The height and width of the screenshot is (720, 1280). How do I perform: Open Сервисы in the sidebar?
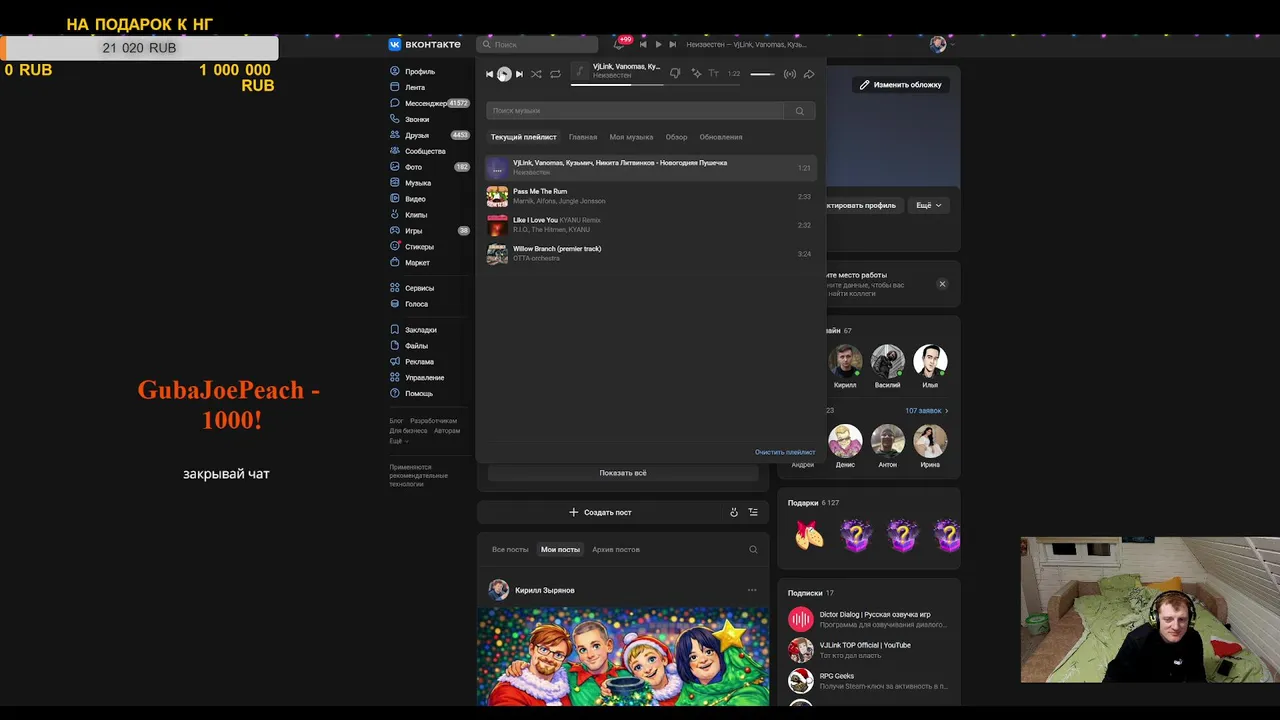click(x=412, y=288)
